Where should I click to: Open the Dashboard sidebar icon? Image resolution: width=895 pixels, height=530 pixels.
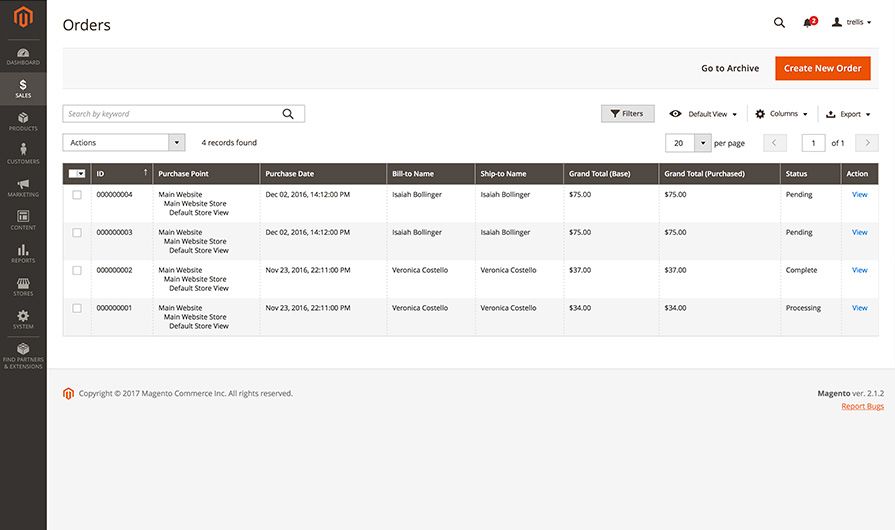[23, 56]
